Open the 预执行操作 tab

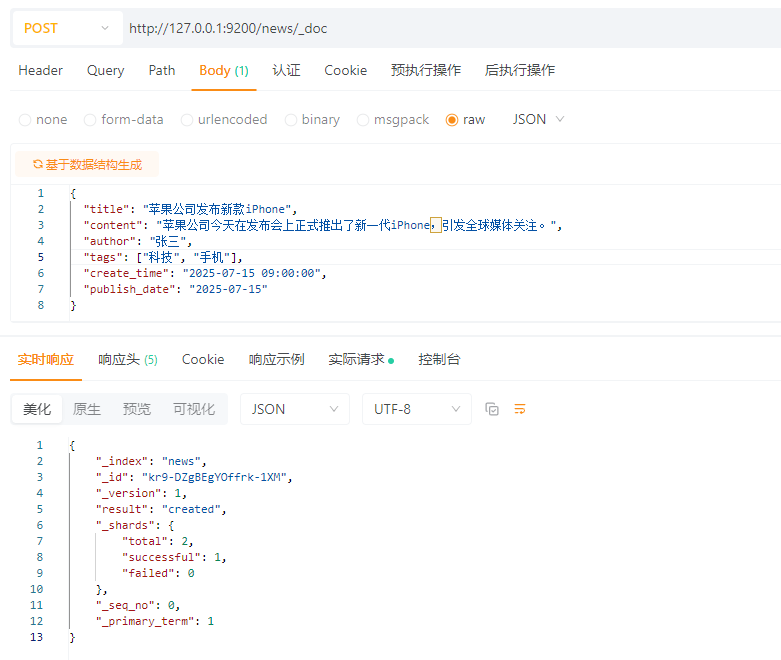426,70
